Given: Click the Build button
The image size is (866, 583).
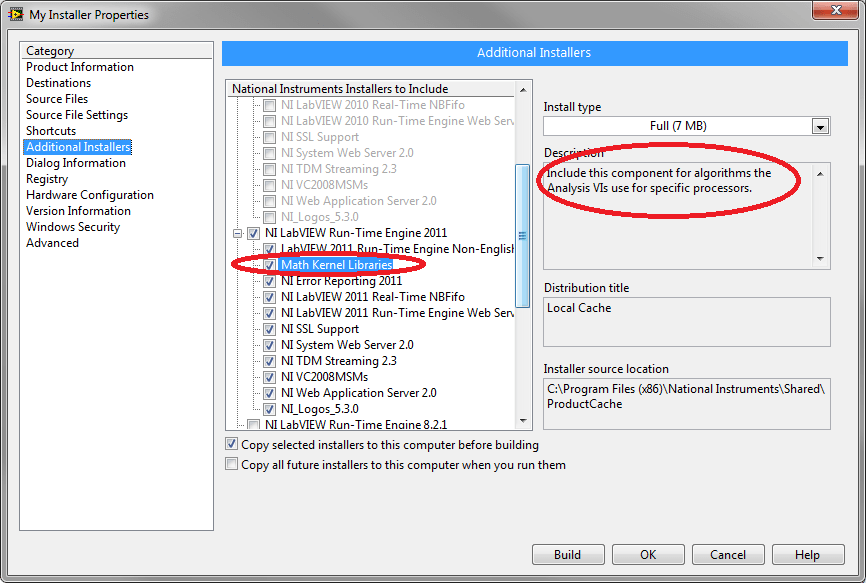Looking at the screenshot, I should click(x=568, y=554).
